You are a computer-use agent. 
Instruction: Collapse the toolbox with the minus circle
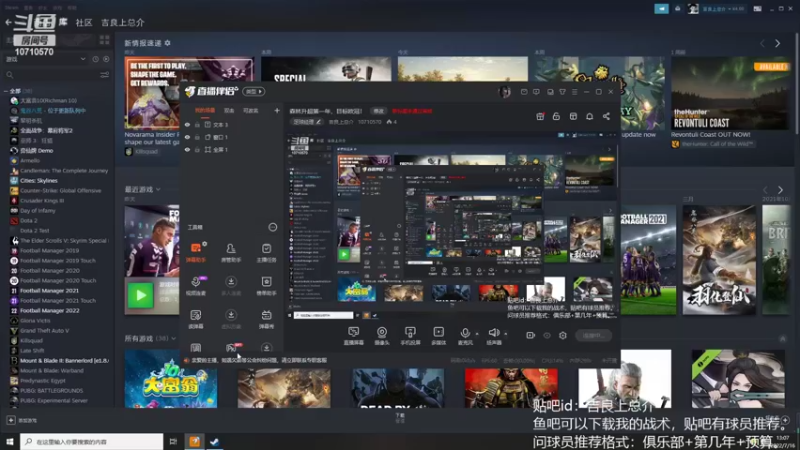click(x=272, y=227)
